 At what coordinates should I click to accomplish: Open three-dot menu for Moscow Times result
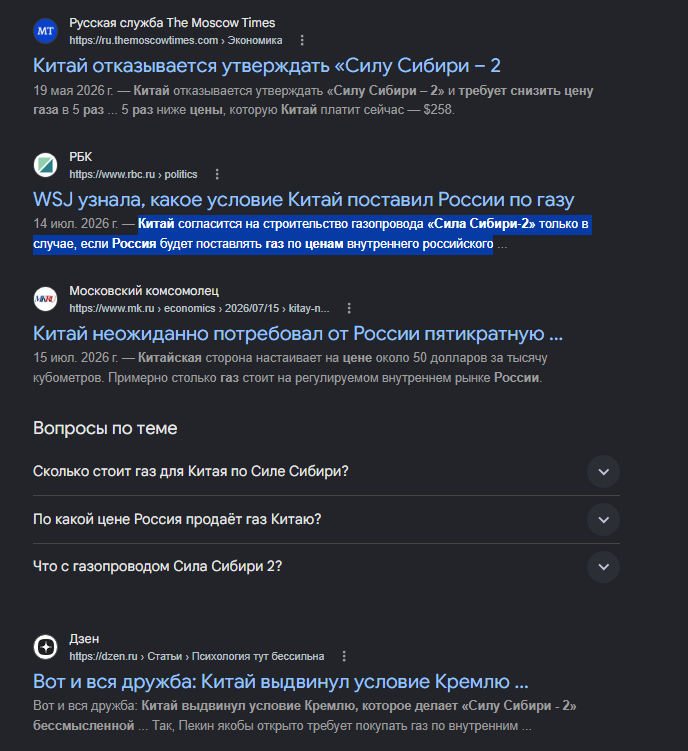coord(302,40)
